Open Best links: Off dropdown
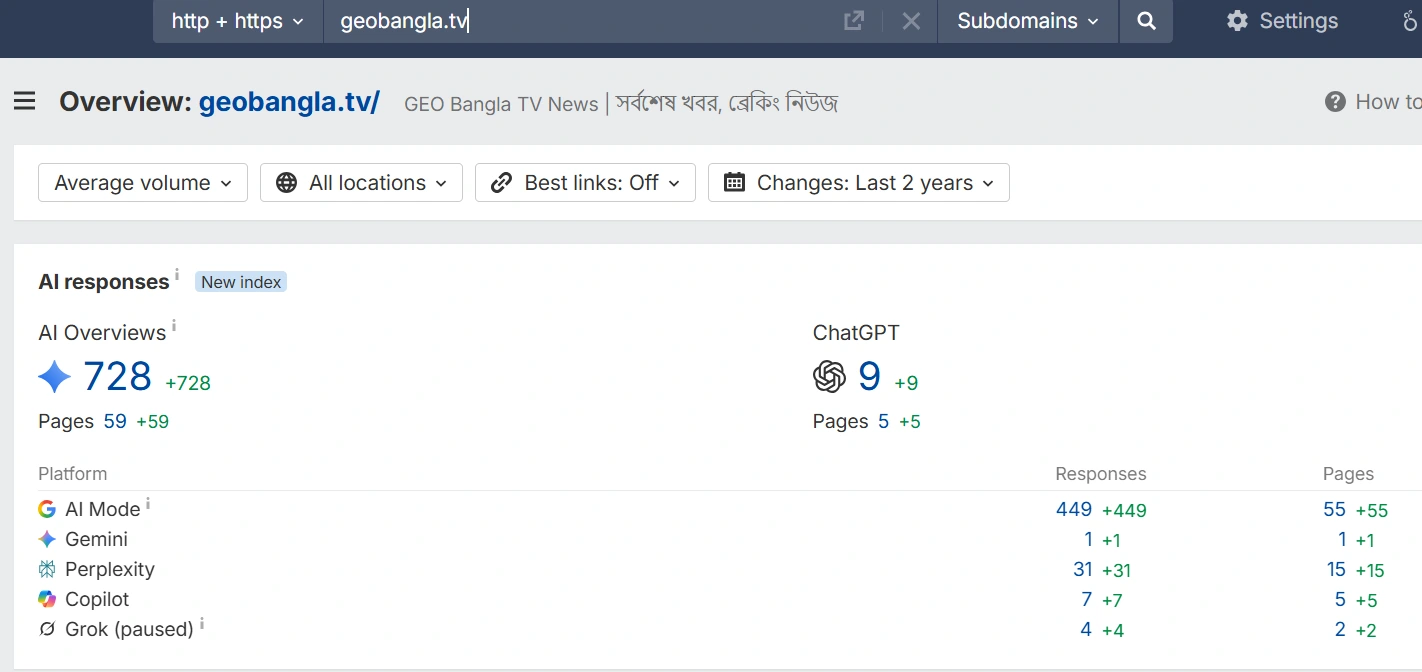This screenshot has width=1422, height=672. click(x=585, y=183)
